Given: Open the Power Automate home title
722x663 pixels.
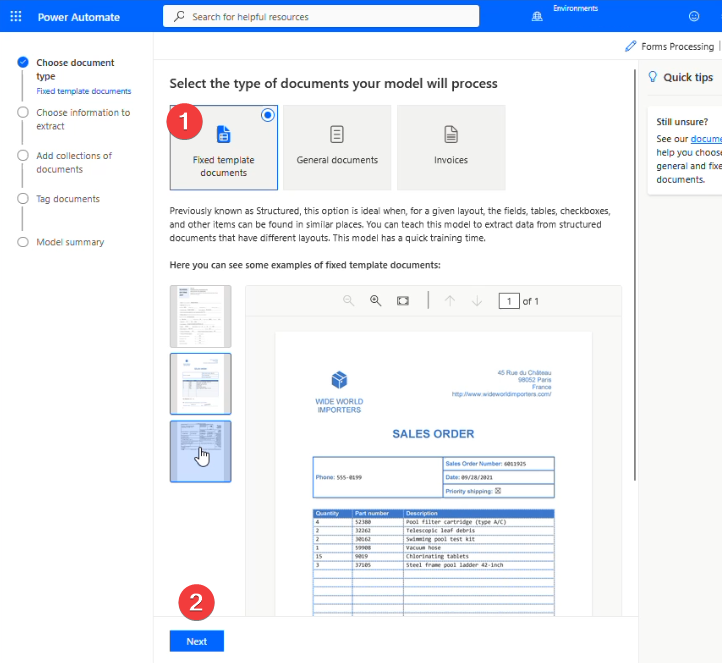Looking at the screenshot, I should 79,17.
